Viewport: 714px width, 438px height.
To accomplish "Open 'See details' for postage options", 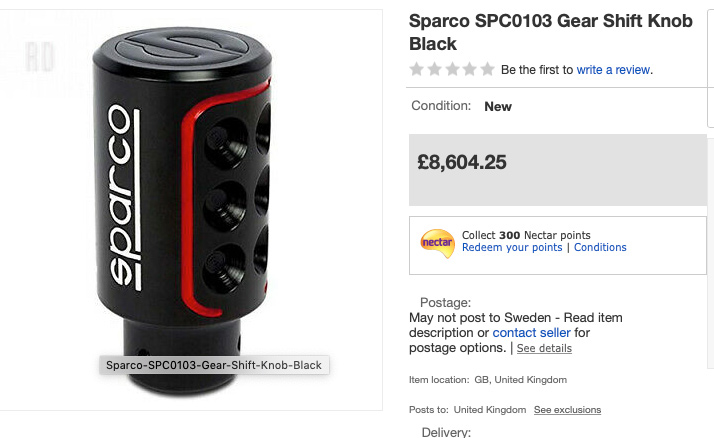I will [x=544, y=349].
